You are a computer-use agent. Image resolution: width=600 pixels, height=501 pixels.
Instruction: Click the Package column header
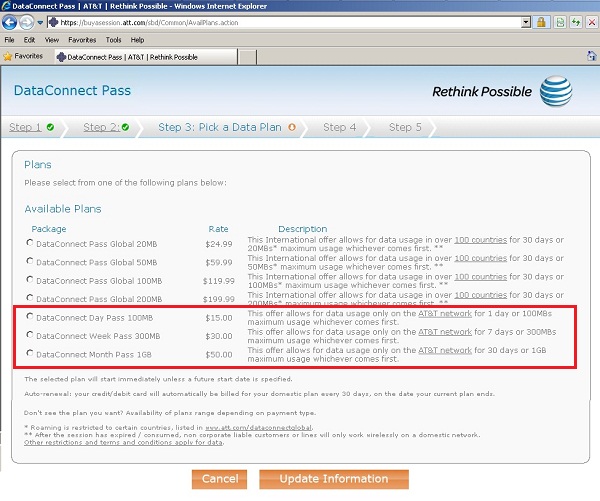tap(49, 229)
